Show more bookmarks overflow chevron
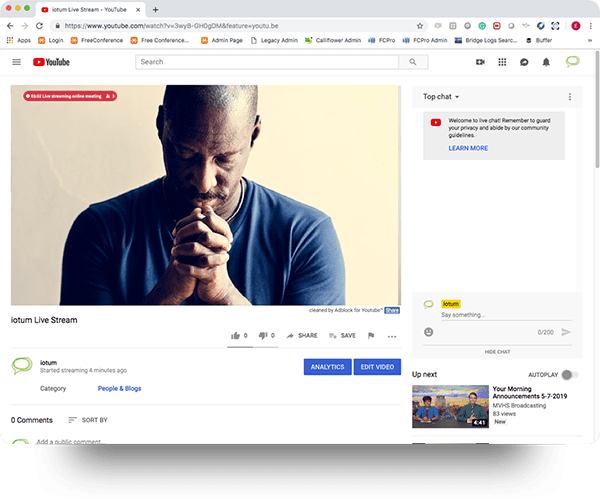This screenshot has height=499, width=600. click(x=590, y=40)
